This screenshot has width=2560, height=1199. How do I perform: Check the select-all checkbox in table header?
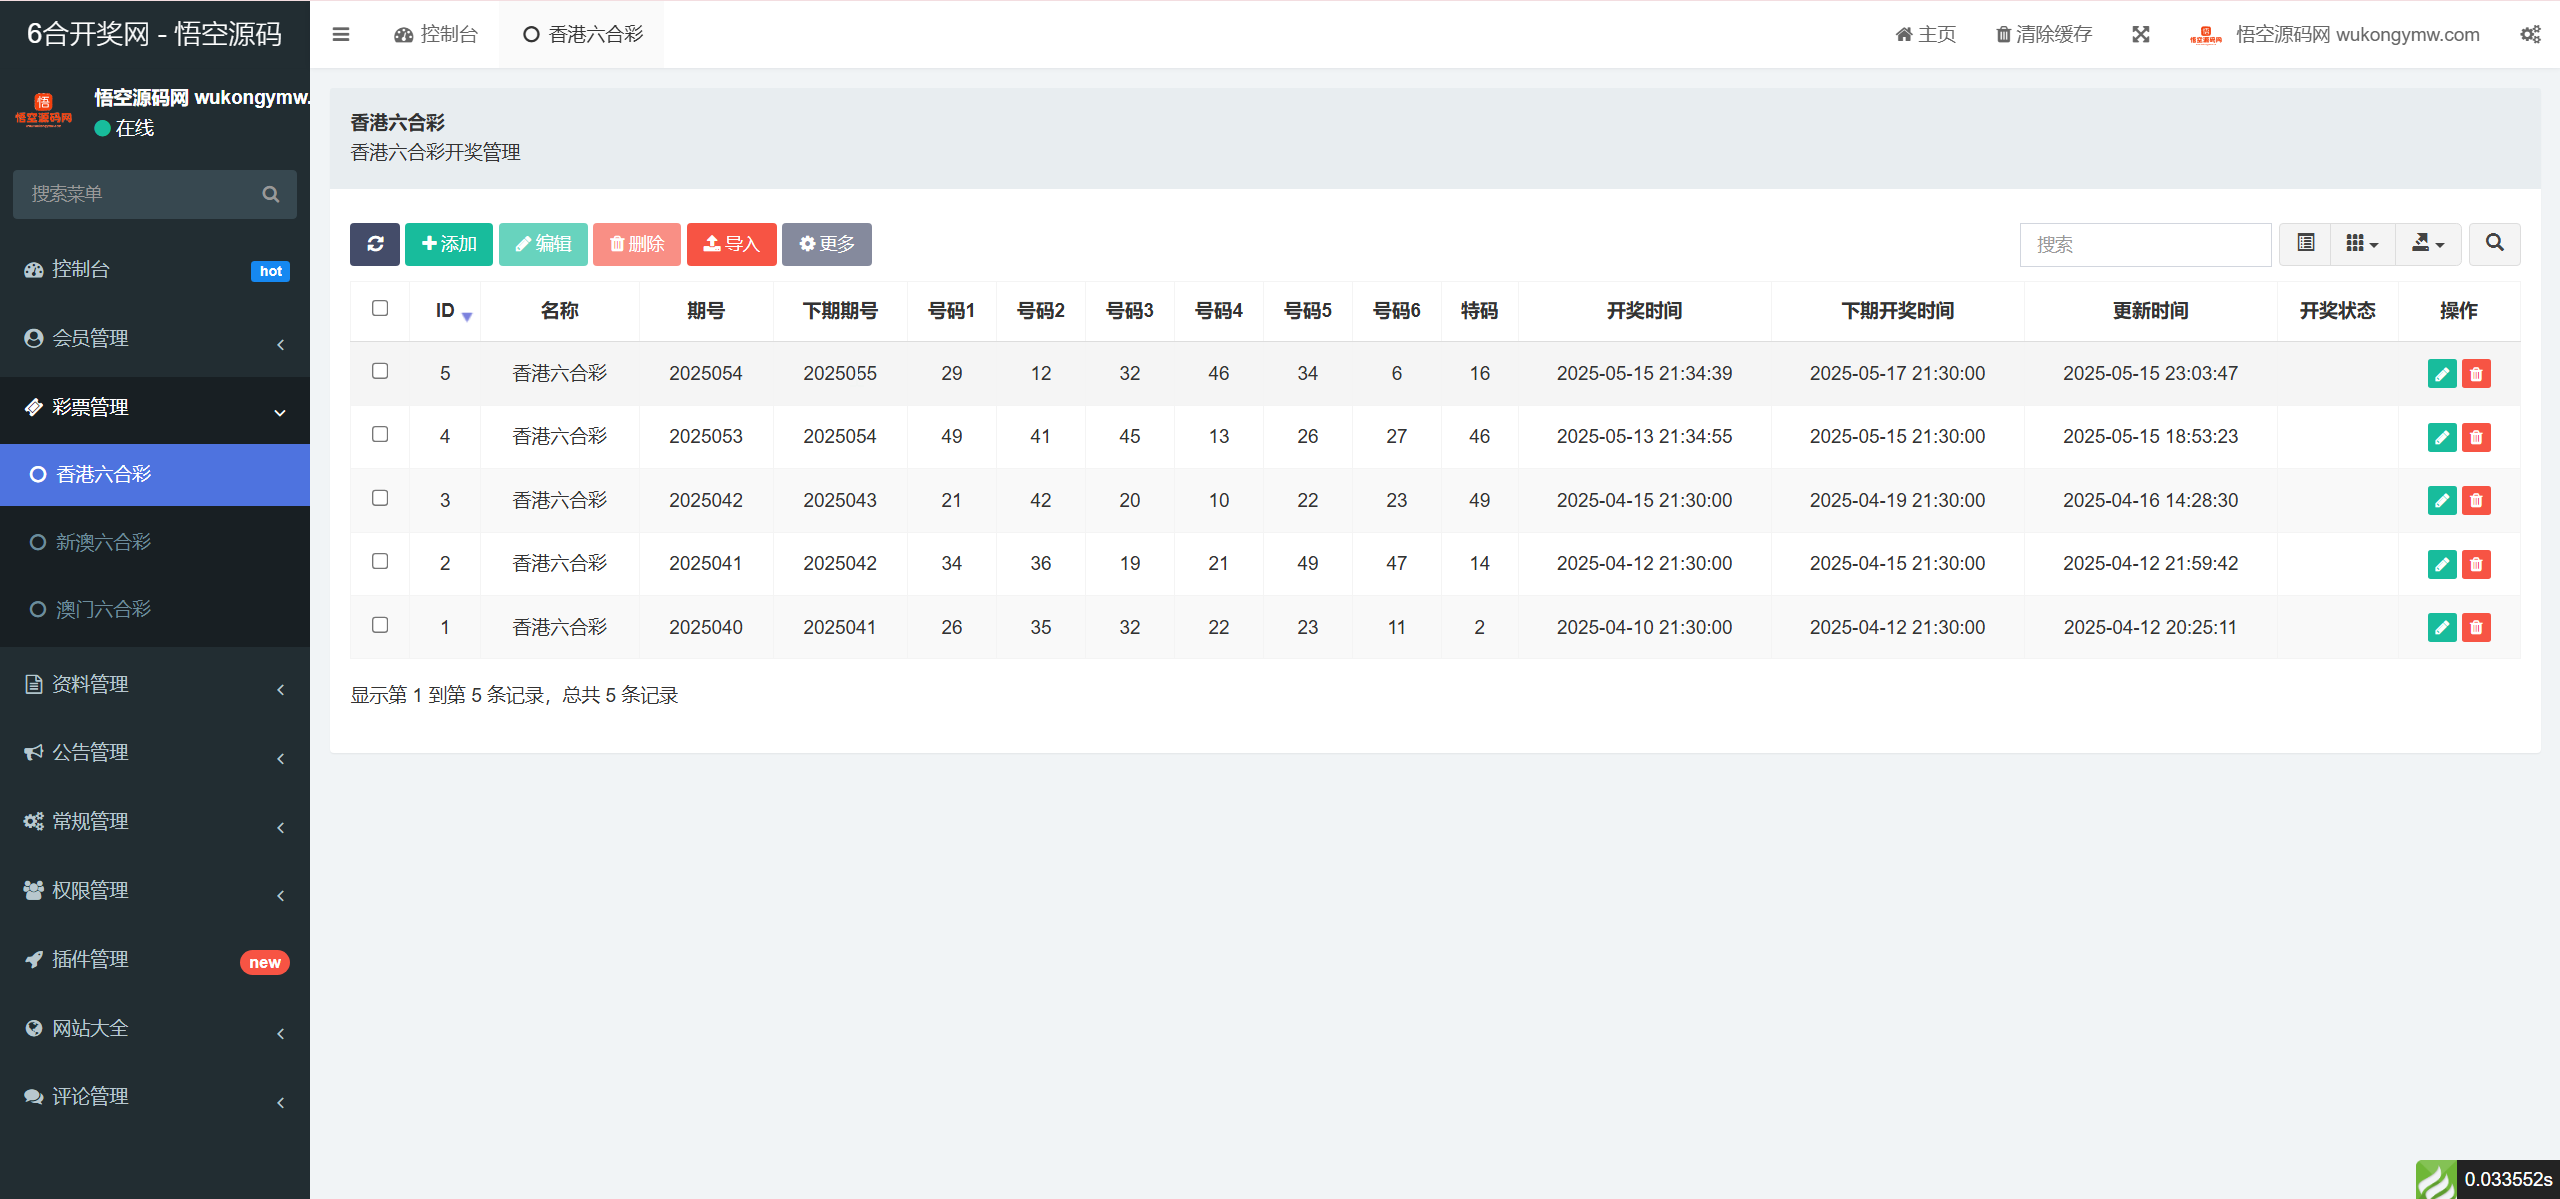[x=380, y=309]
